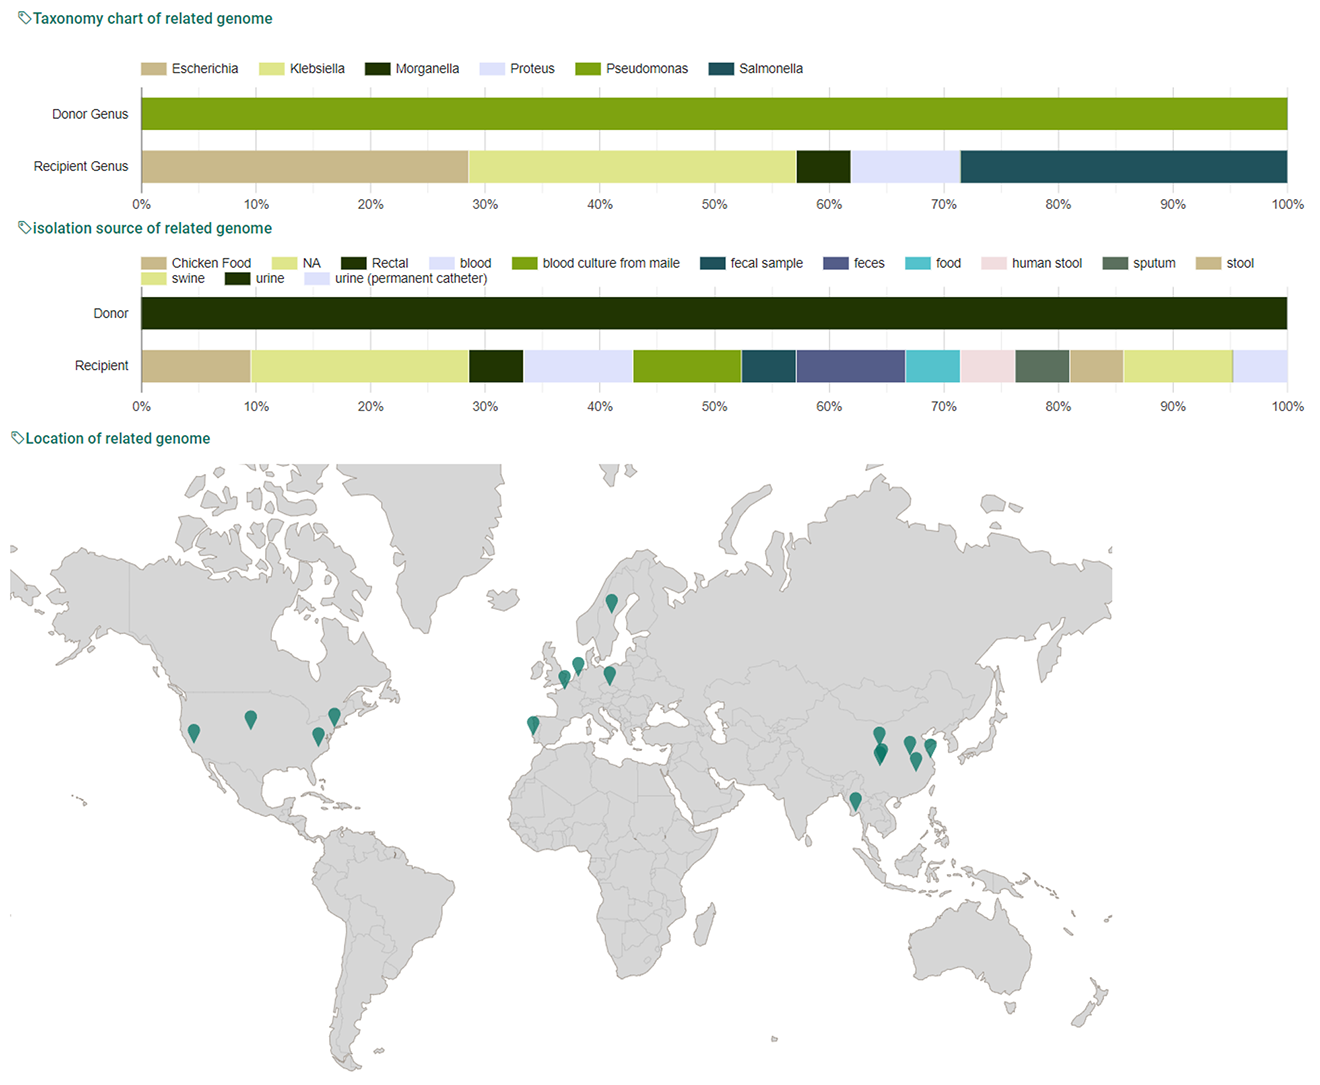Click 'isolation source of related genome' heading
1320x1085 pixels.
(x=152, y=228)
